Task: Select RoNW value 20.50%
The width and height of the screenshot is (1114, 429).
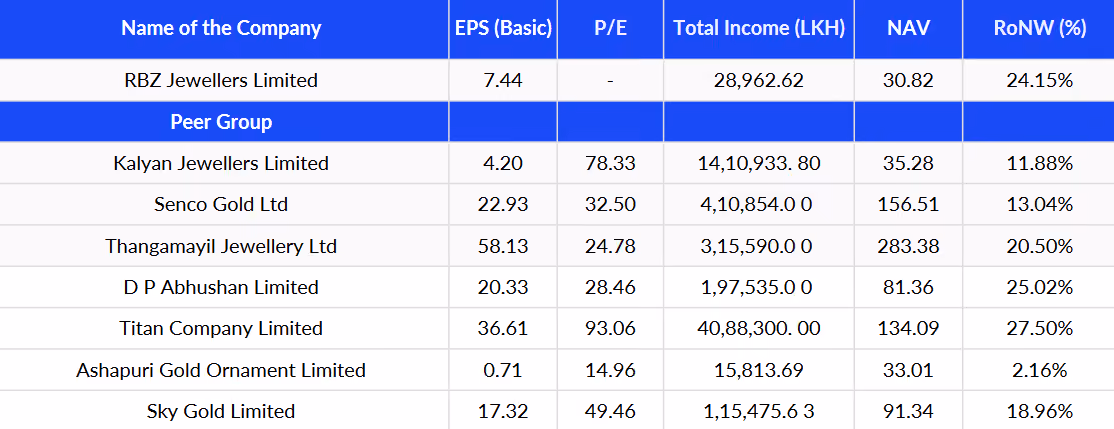Action: coord(1039,246)
